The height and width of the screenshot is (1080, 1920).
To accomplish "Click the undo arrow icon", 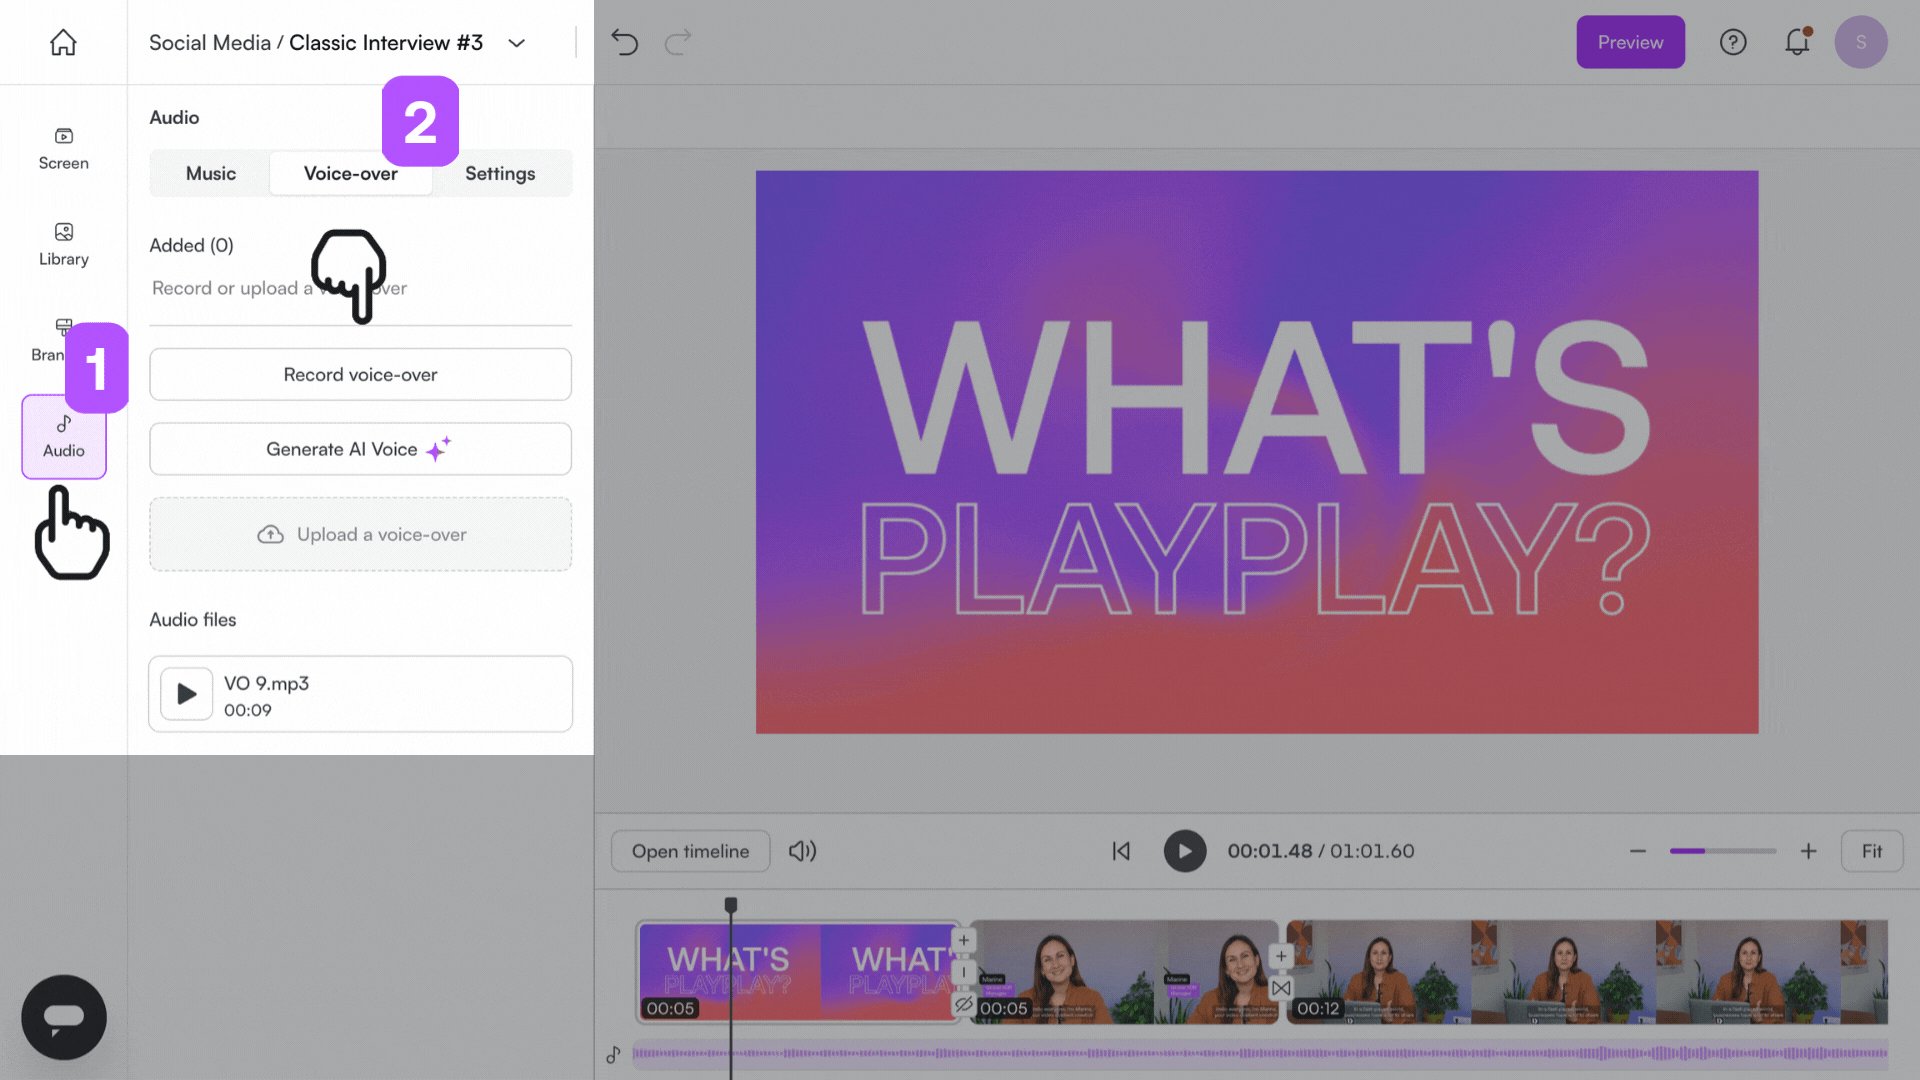I will (624, 42).
